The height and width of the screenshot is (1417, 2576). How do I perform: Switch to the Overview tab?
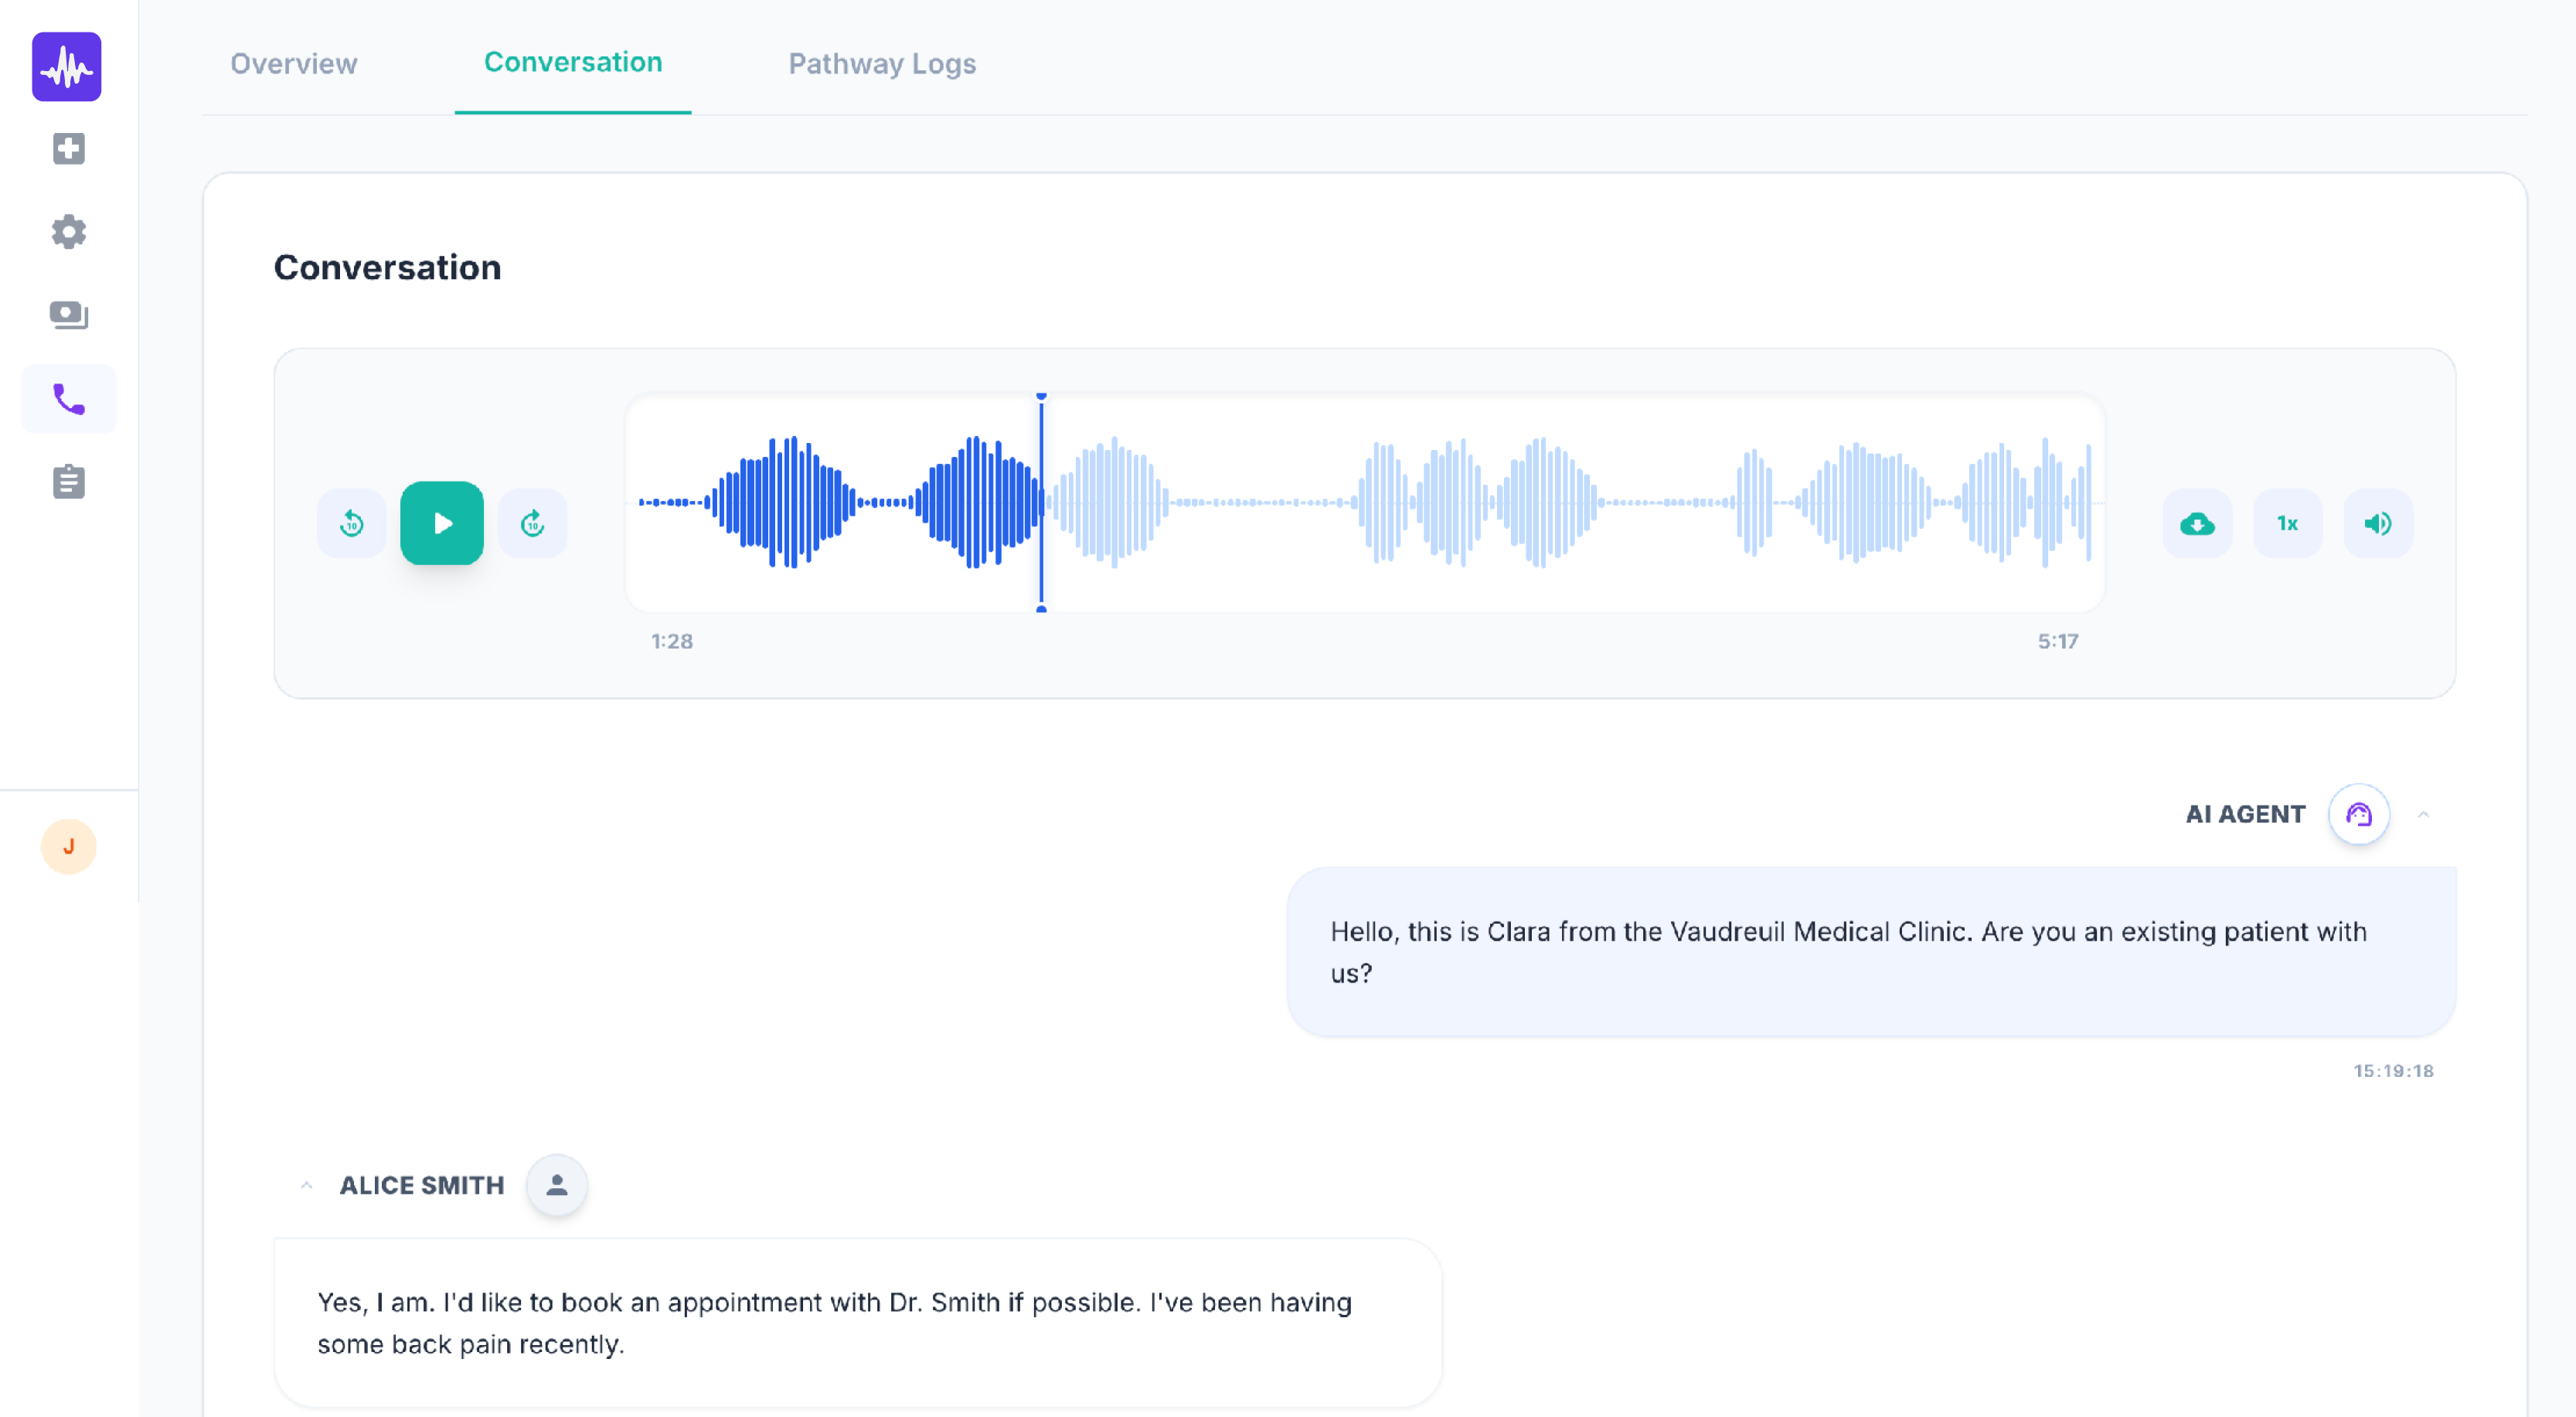[293, 63]
